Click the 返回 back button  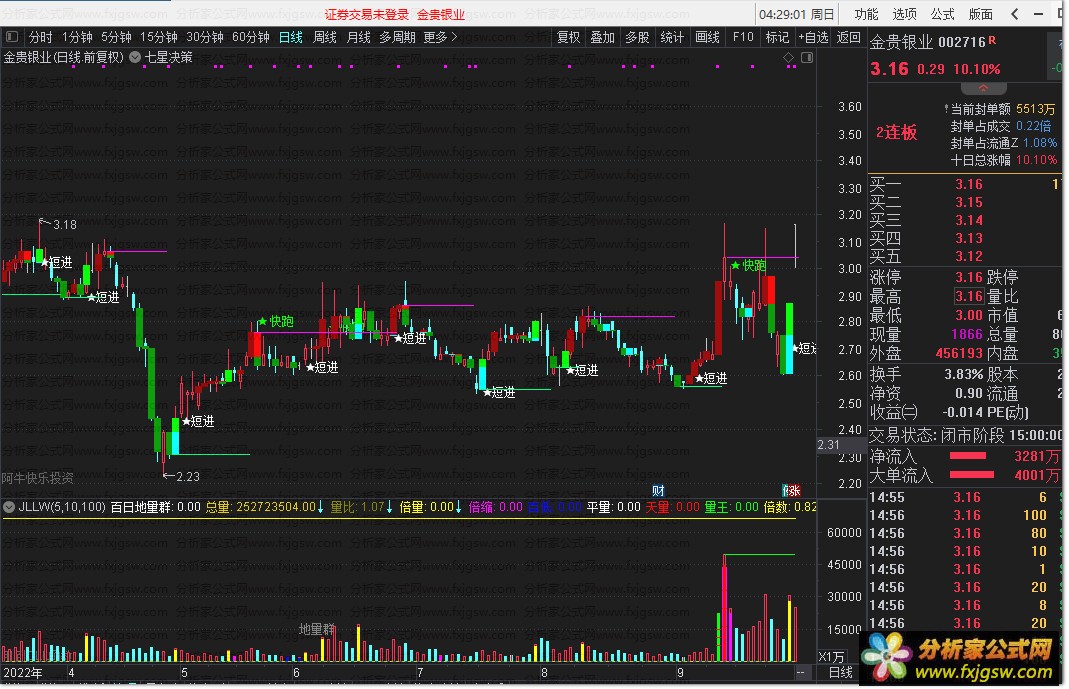tap(849, 37)
